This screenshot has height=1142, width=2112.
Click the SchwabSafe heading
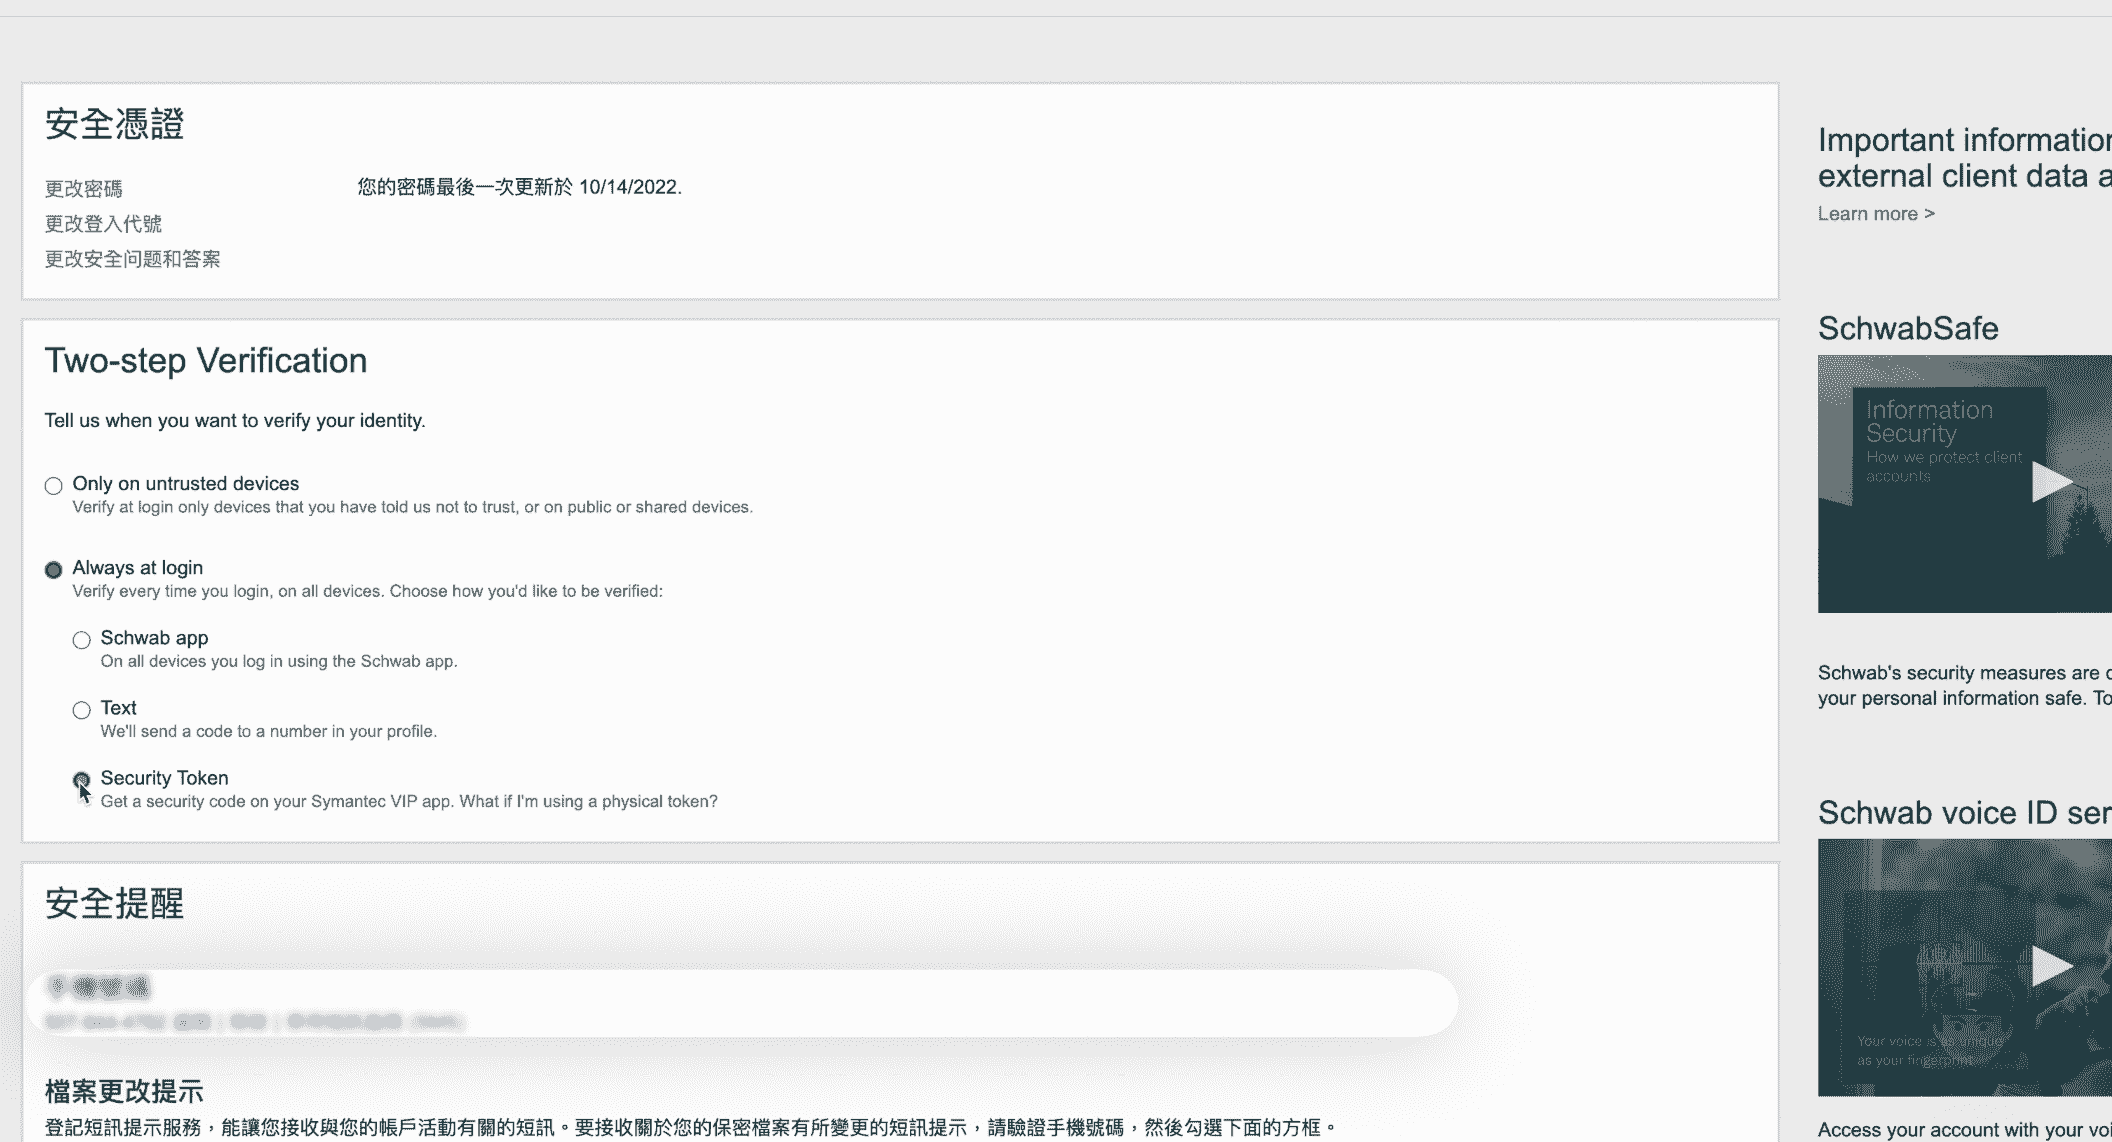1907,329
